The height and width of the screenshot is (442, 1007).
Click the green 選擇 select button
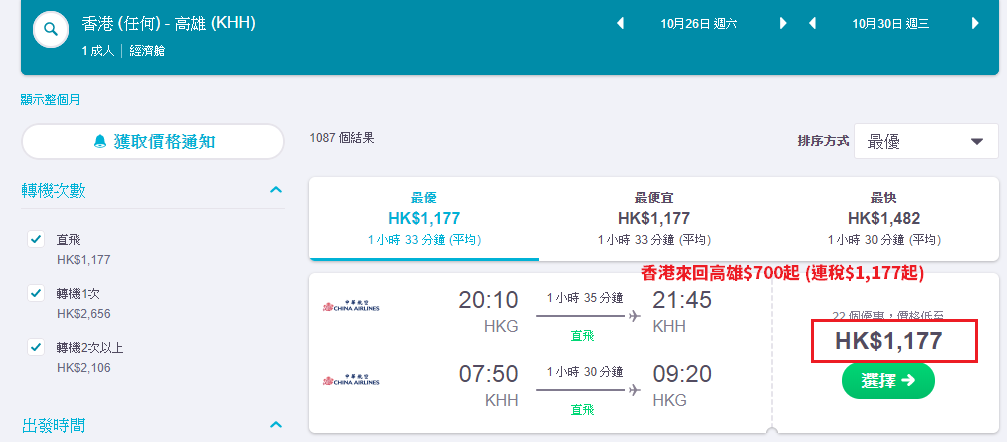coord(888,381)
